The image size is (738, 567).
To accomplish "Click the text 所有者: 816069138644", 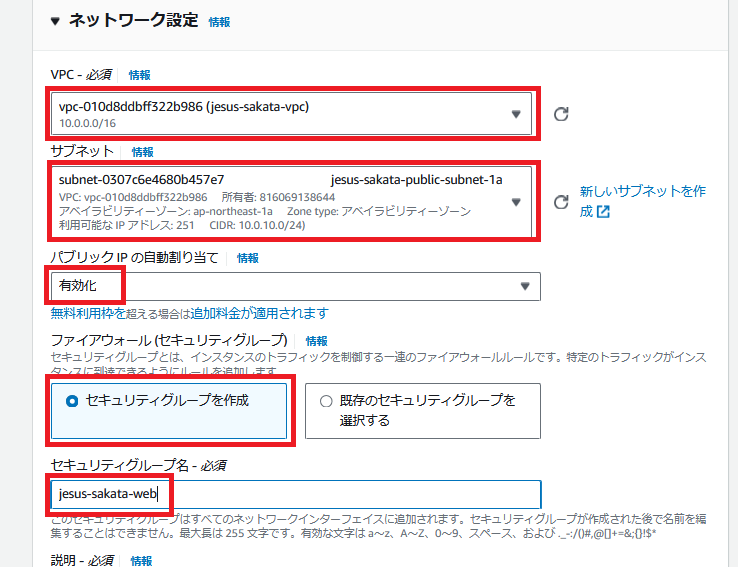I will point(278,197).
